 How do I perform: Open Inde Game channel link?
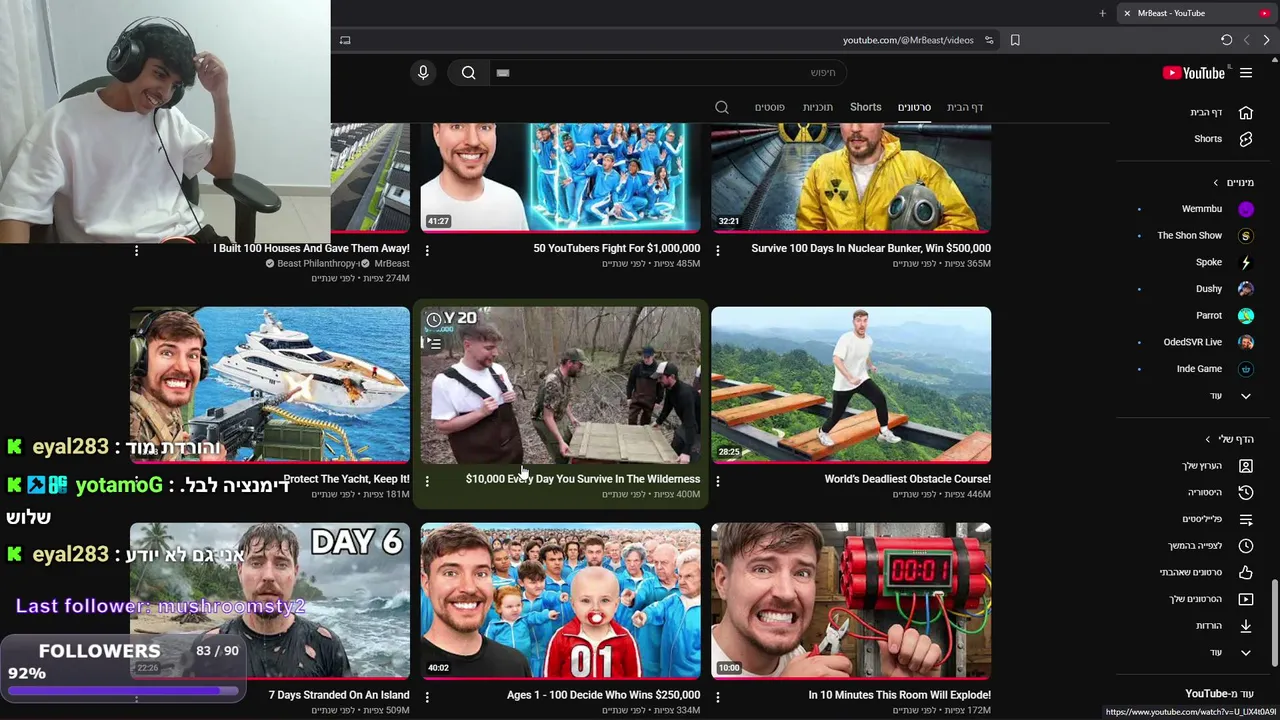click(1199, 369)
